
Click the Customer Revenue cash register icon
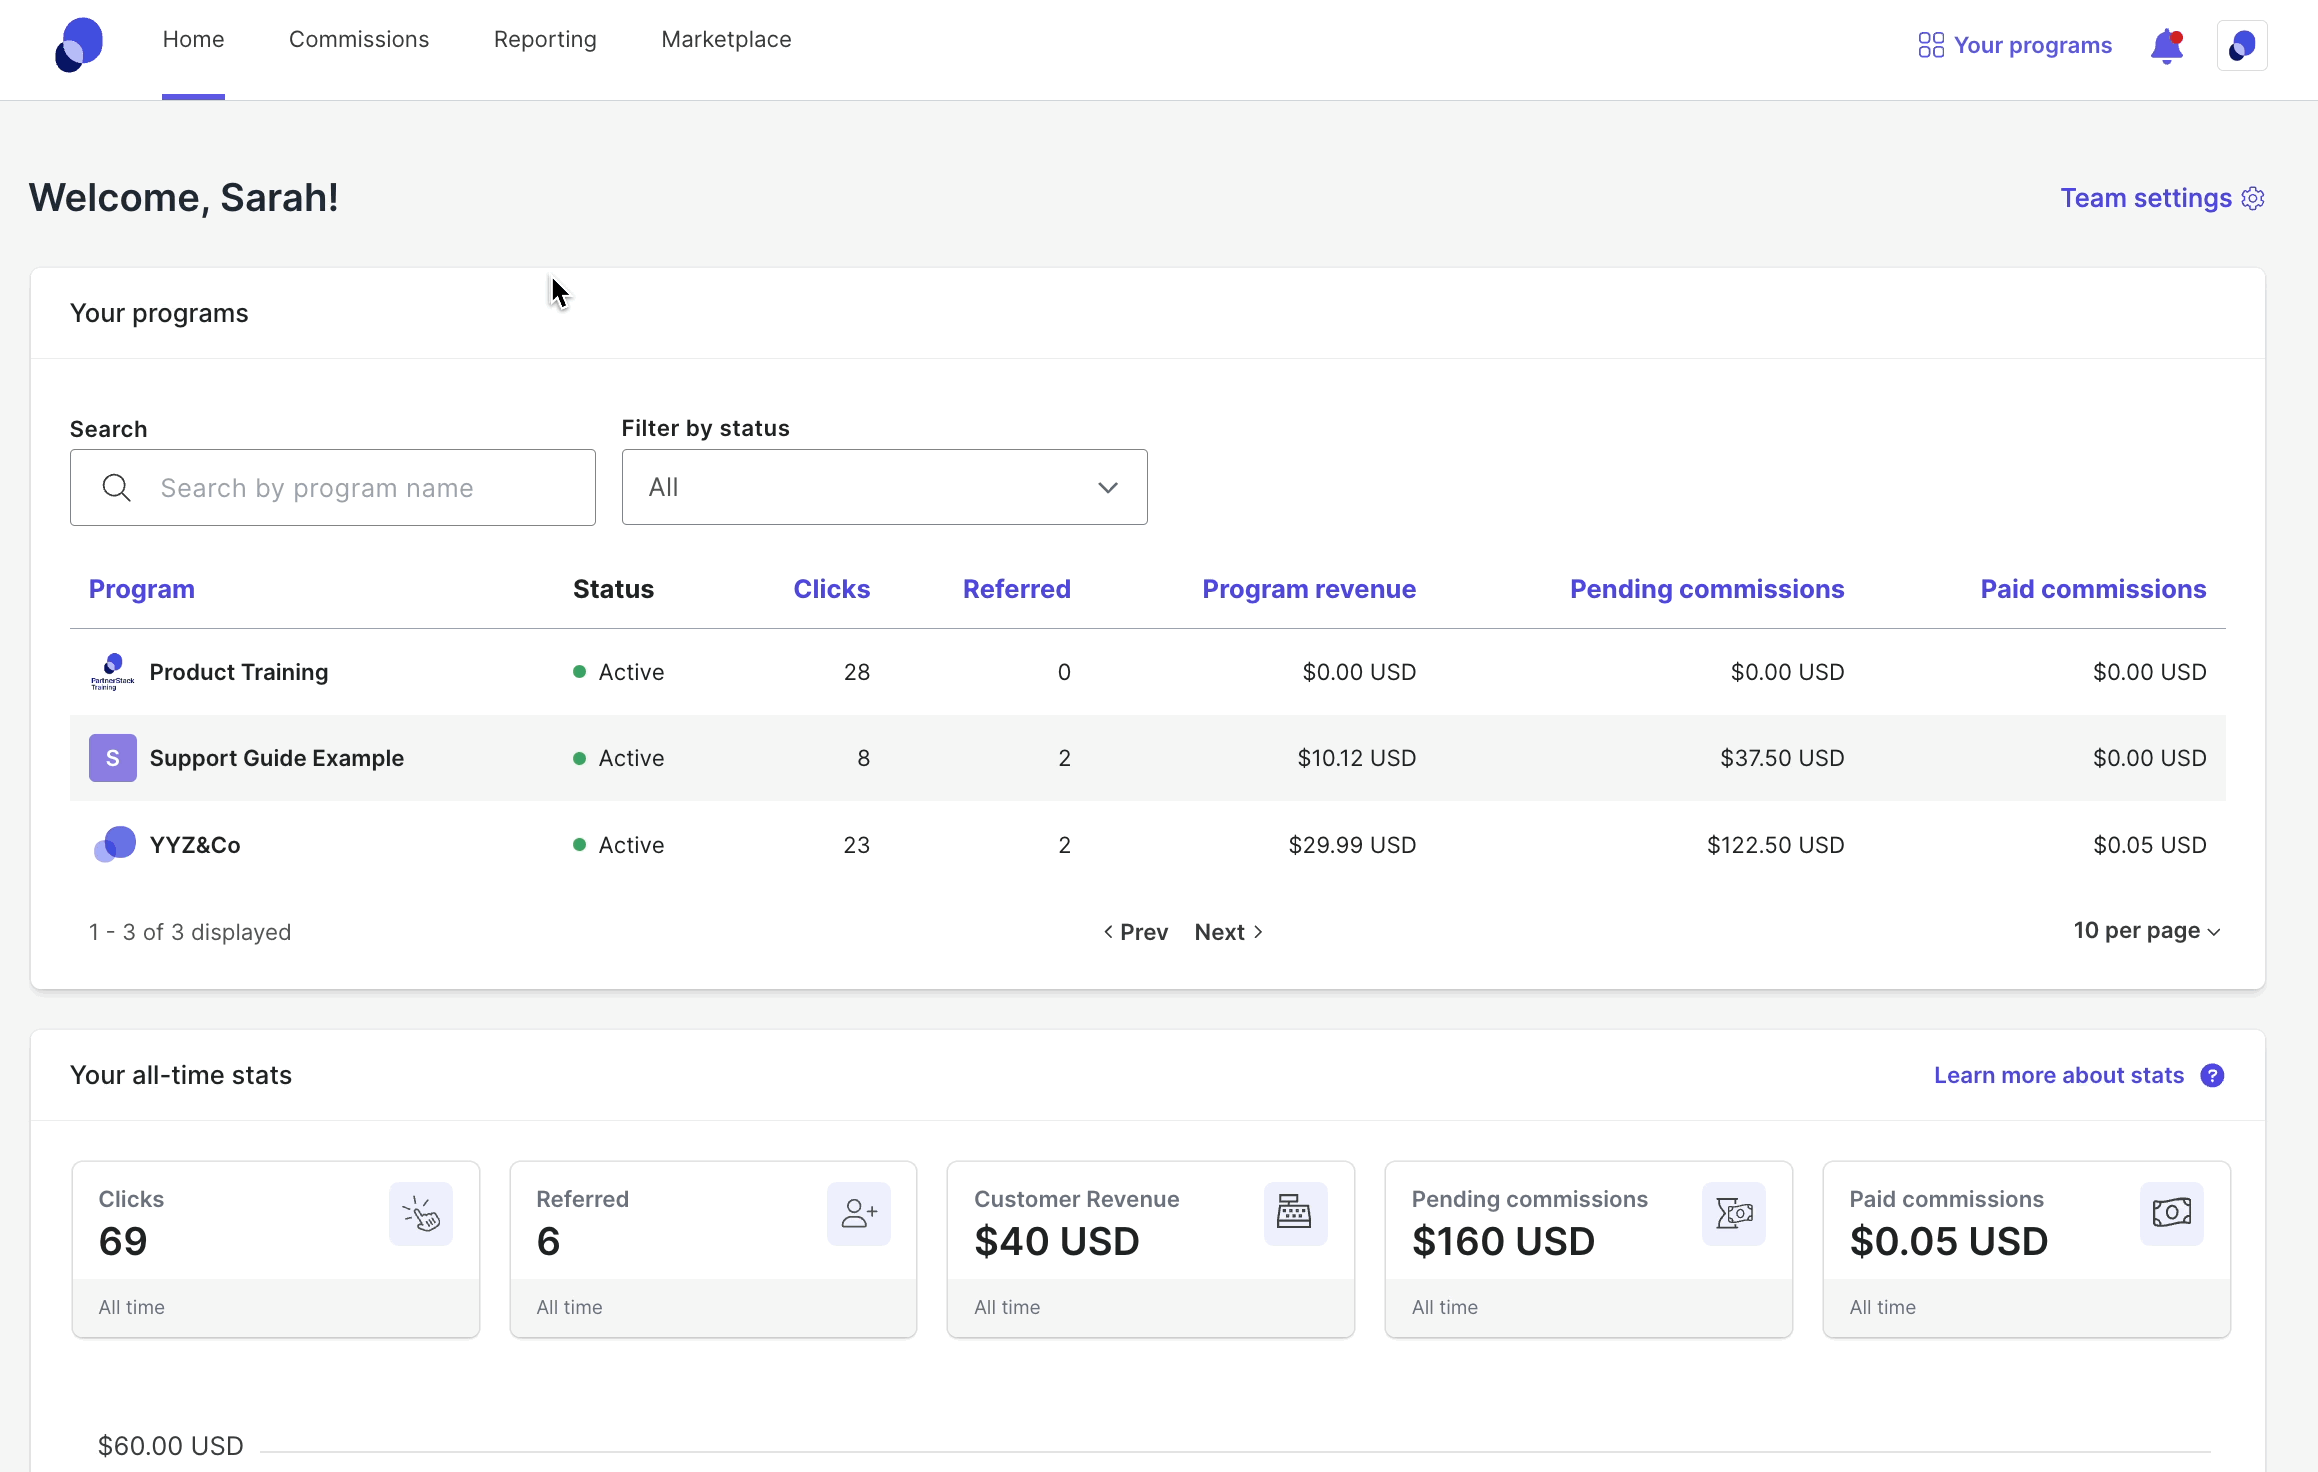click(x=1295, y=1214)
